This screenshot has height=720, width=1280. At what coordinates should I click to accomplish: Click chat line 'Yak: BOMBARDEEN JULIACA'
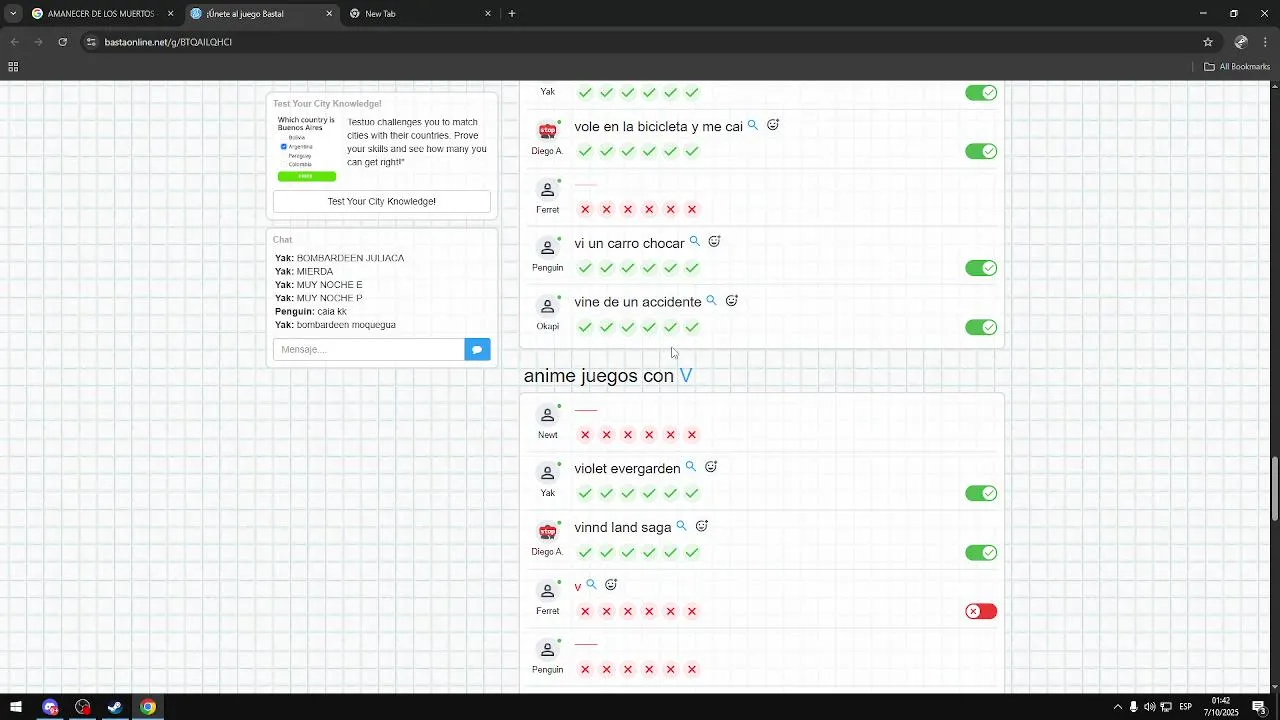click(x=340, y=258)
